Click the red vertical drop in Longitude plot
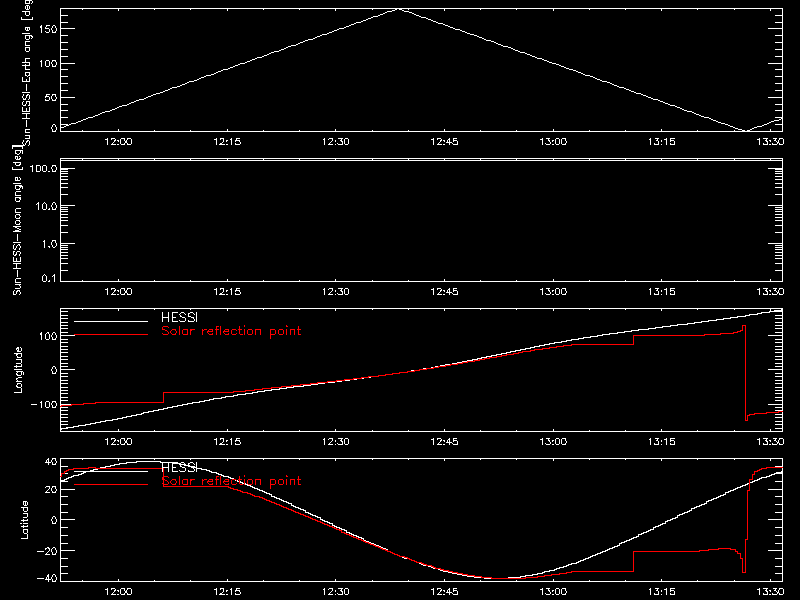800x600 pixels. pyautogui.click(x=745, y=372)
